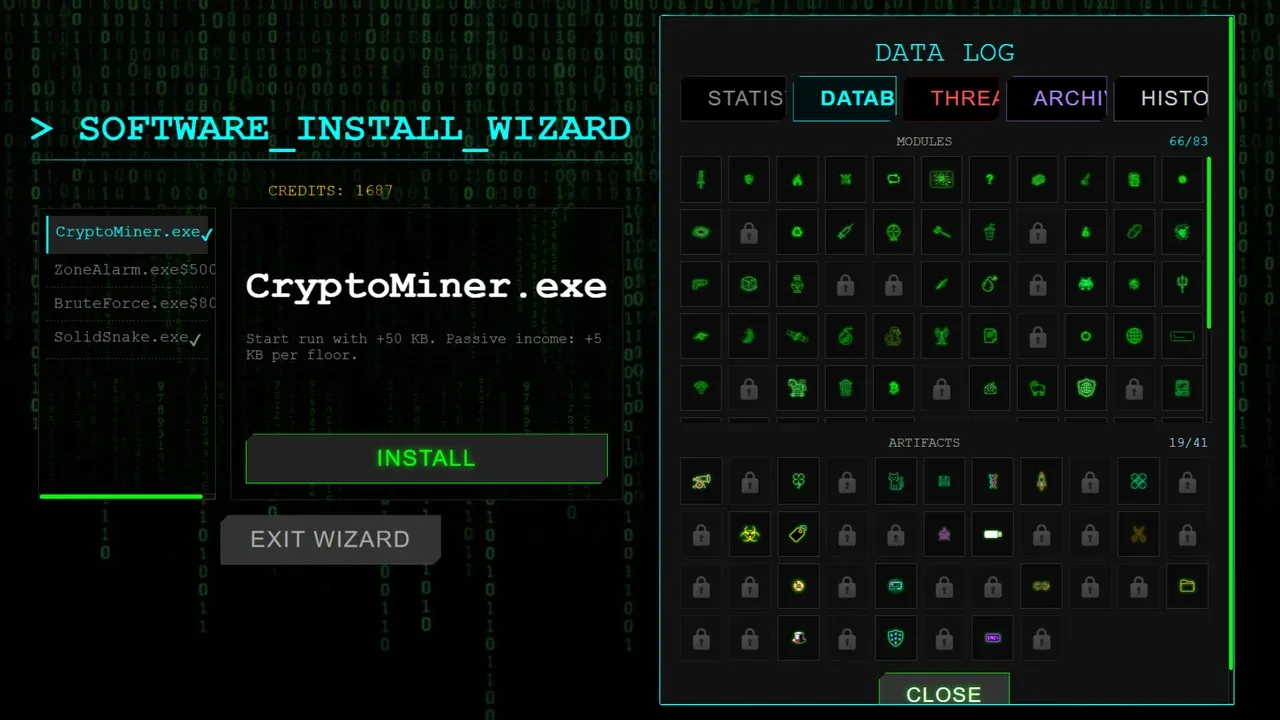Screen dimensions: 1280x720
Task: Choose the trident module icon
Action: [x=1182, y=284]
